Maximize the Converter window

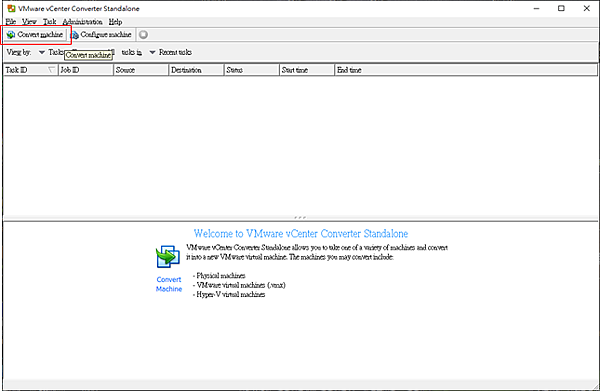click(x=561, y=8)
